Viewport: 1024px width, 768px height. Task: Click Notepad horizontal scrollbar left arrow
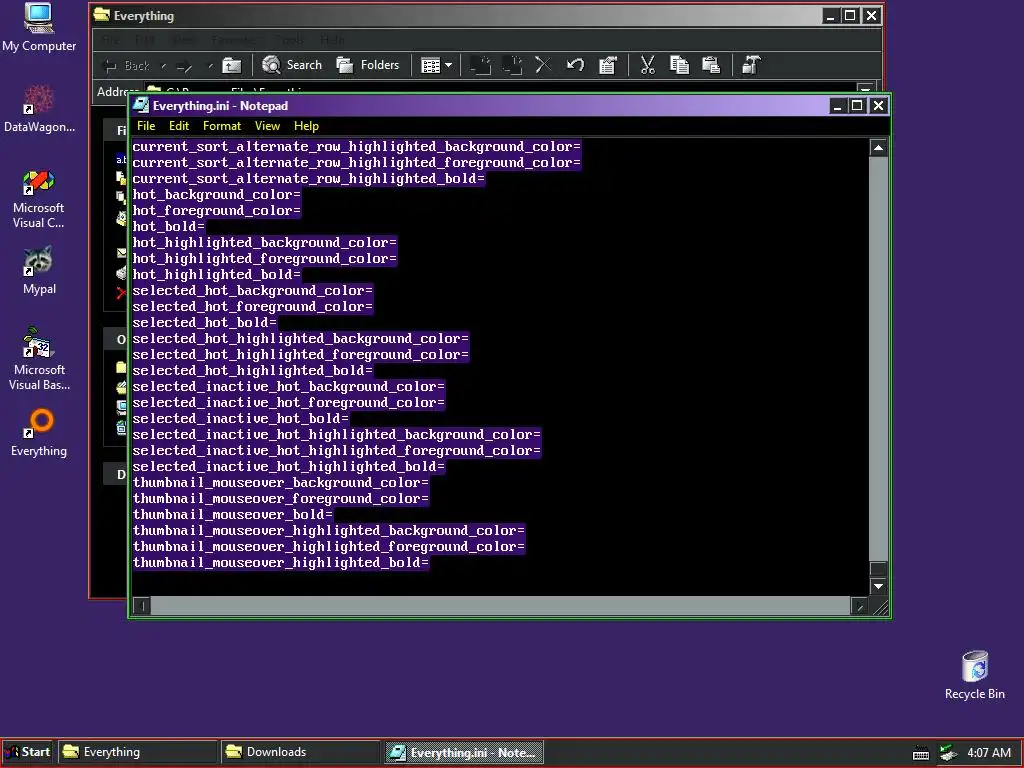pos(142,606)
